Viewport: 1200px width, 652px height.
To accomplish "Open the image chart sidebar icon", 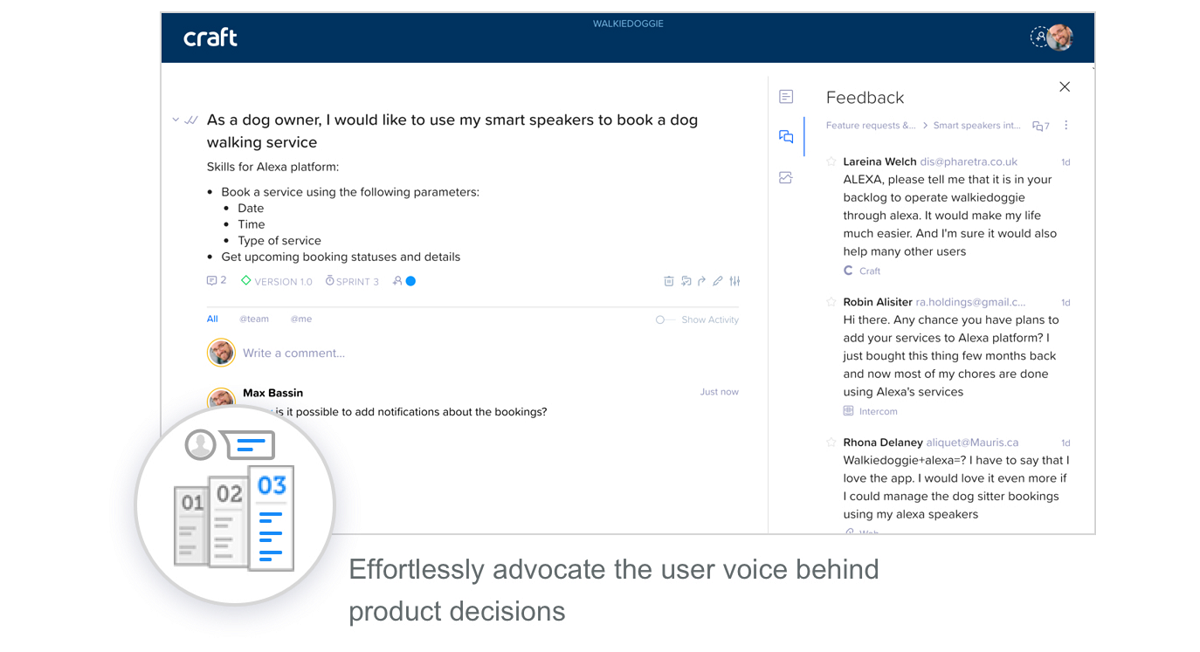I will coord(786,178).
